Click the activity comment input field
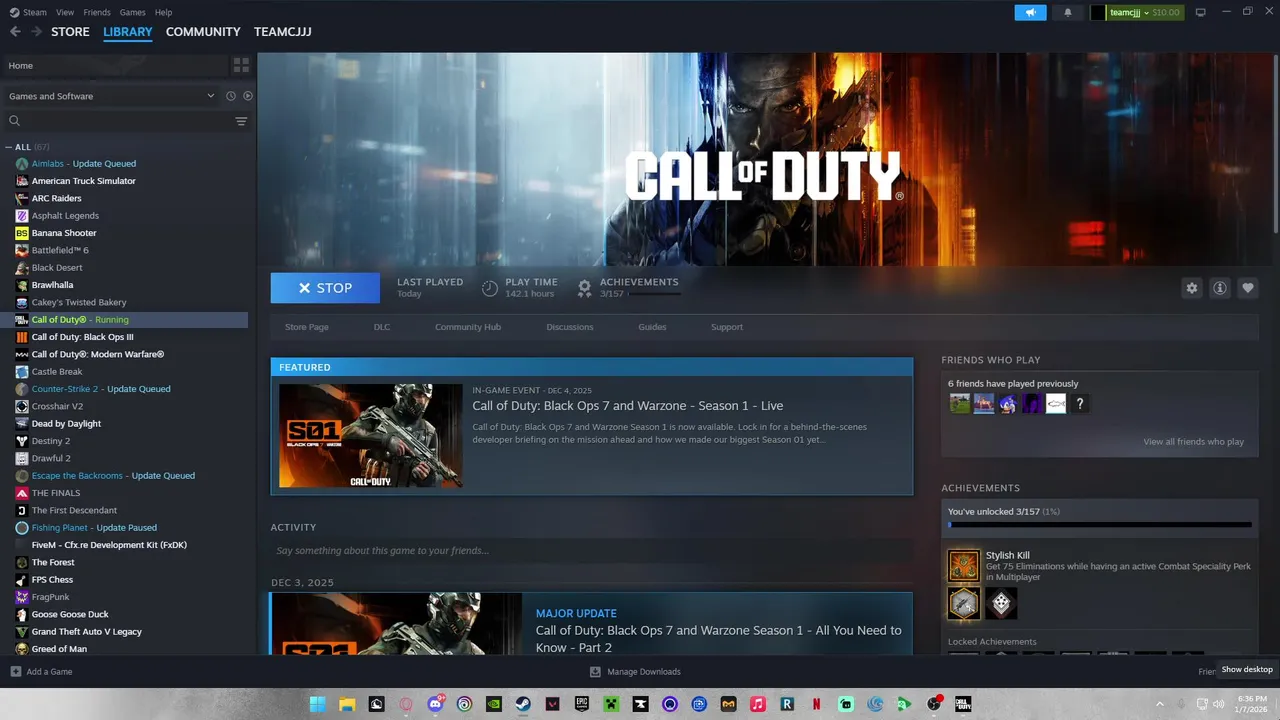Viewport: 1280px width, 720px height. tap(592, 551)
